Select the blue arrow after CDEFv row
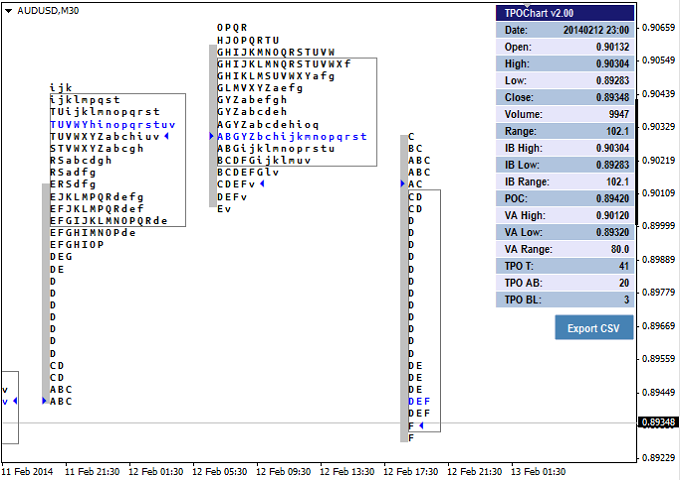 tap(261, 184)
